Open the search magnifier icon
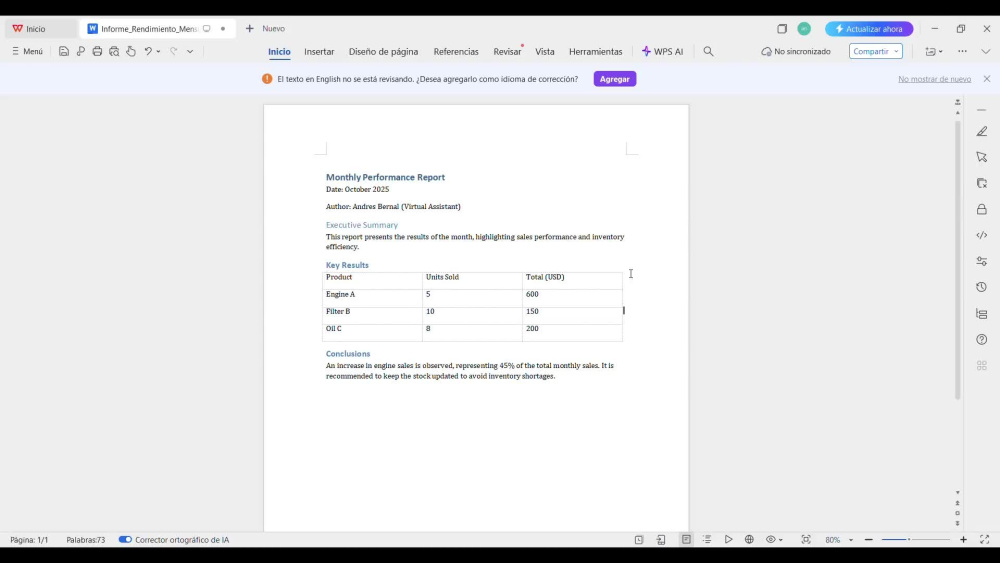 click(708, 52)
